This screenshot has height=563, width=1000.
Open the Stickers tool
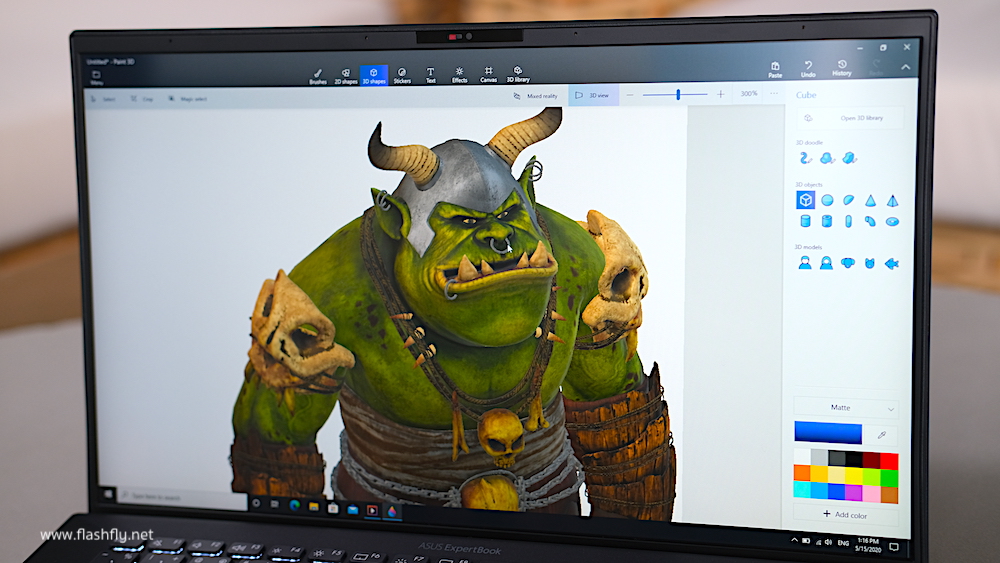402,75
